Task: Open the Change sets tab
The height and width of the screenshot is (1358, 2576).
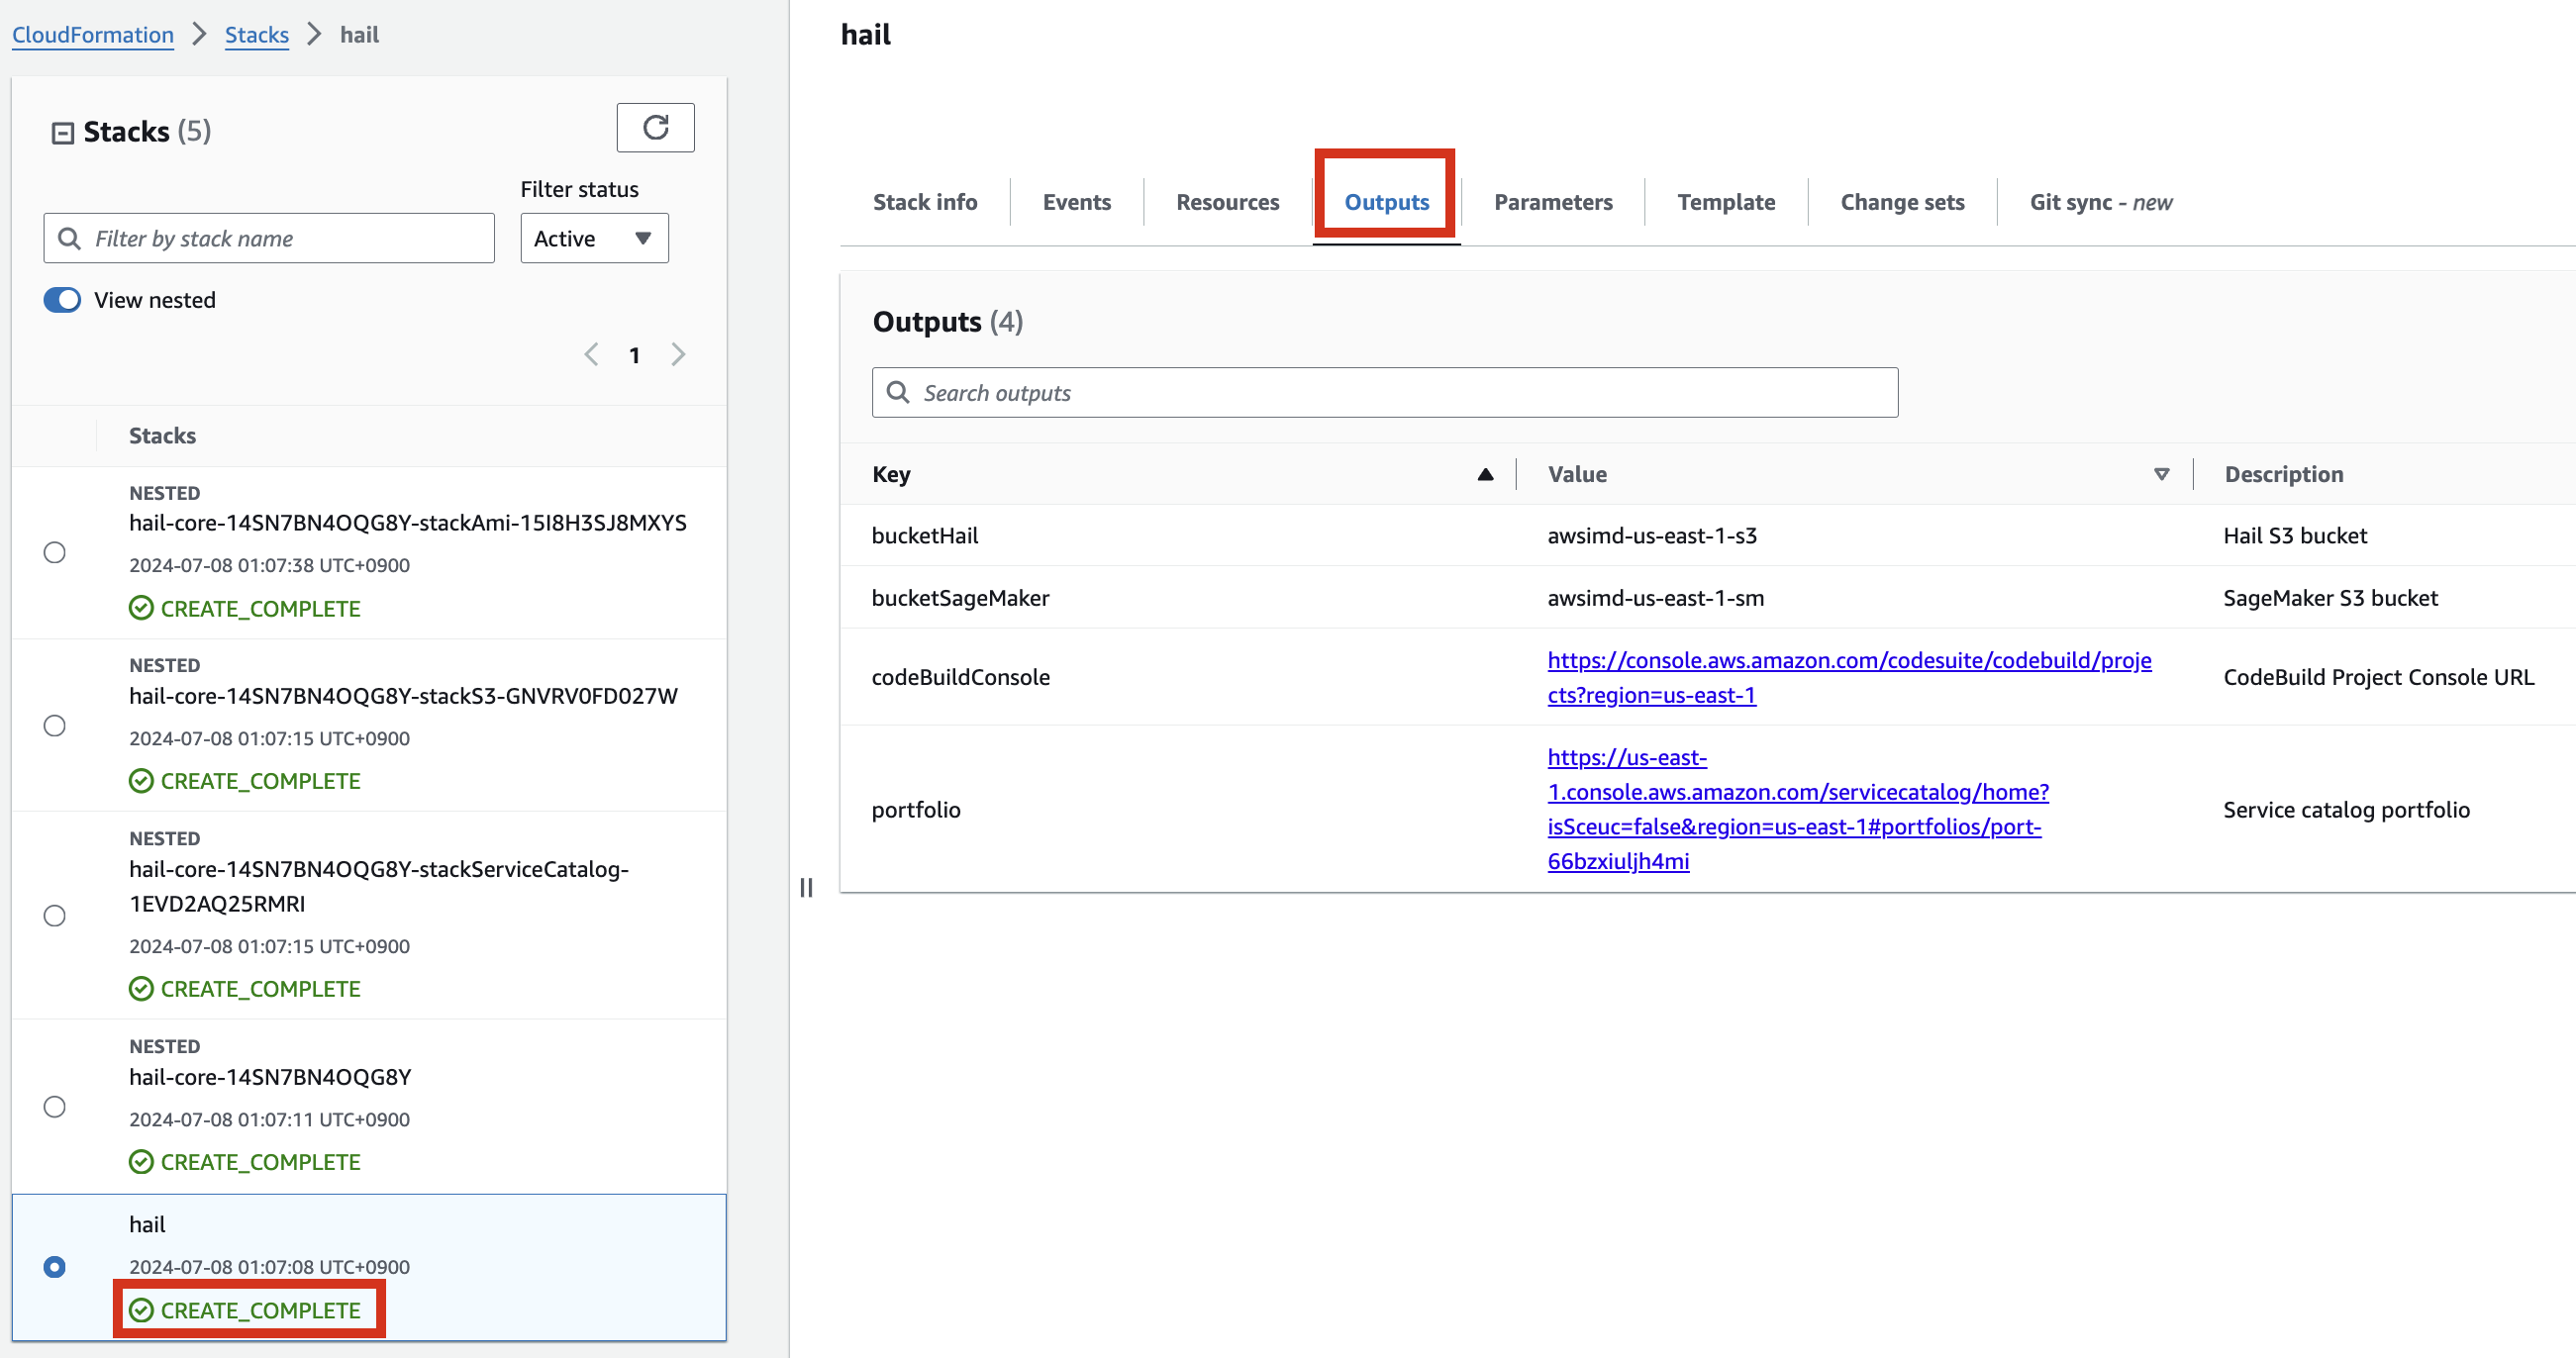Action: (x=1902, y=203)
